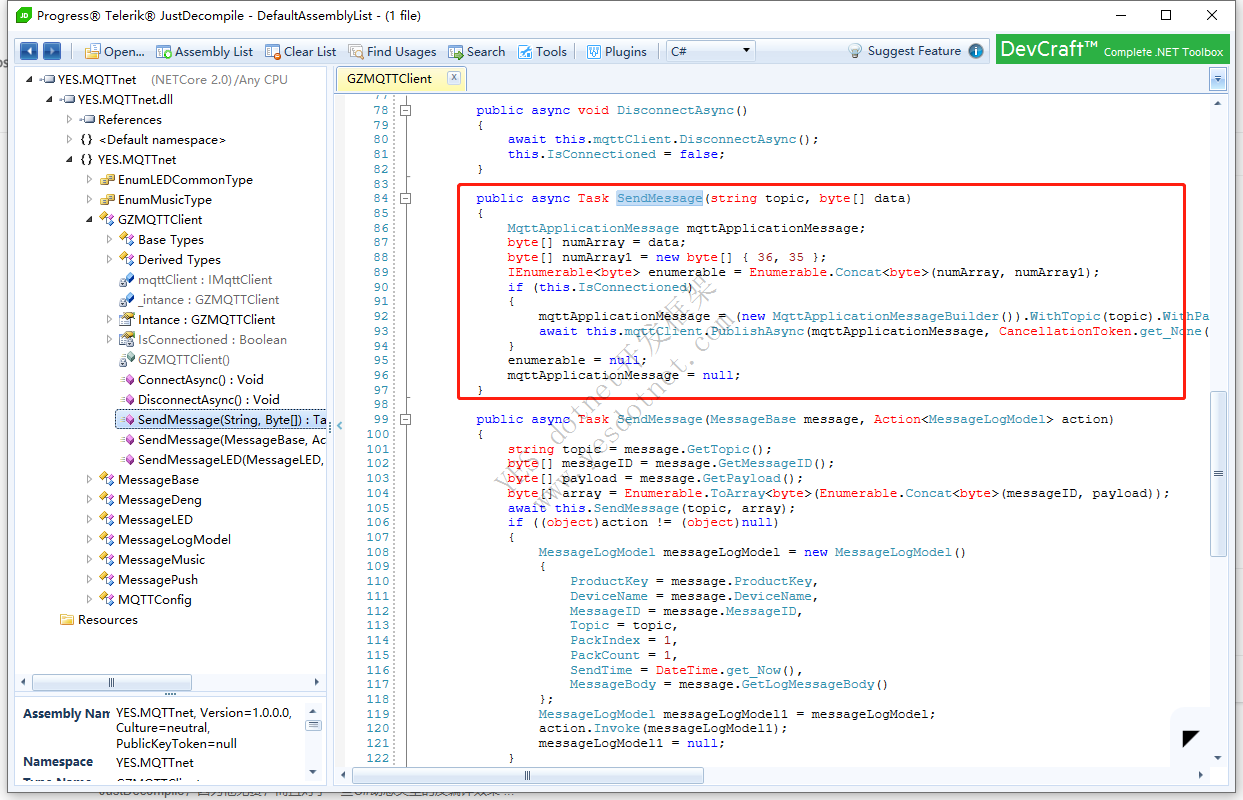Viewport: 1243px width, 800px height.
Task: Click the horizontal scrollbar of the assembly tree
Action: pyautogui.click(x=111, y=682)
